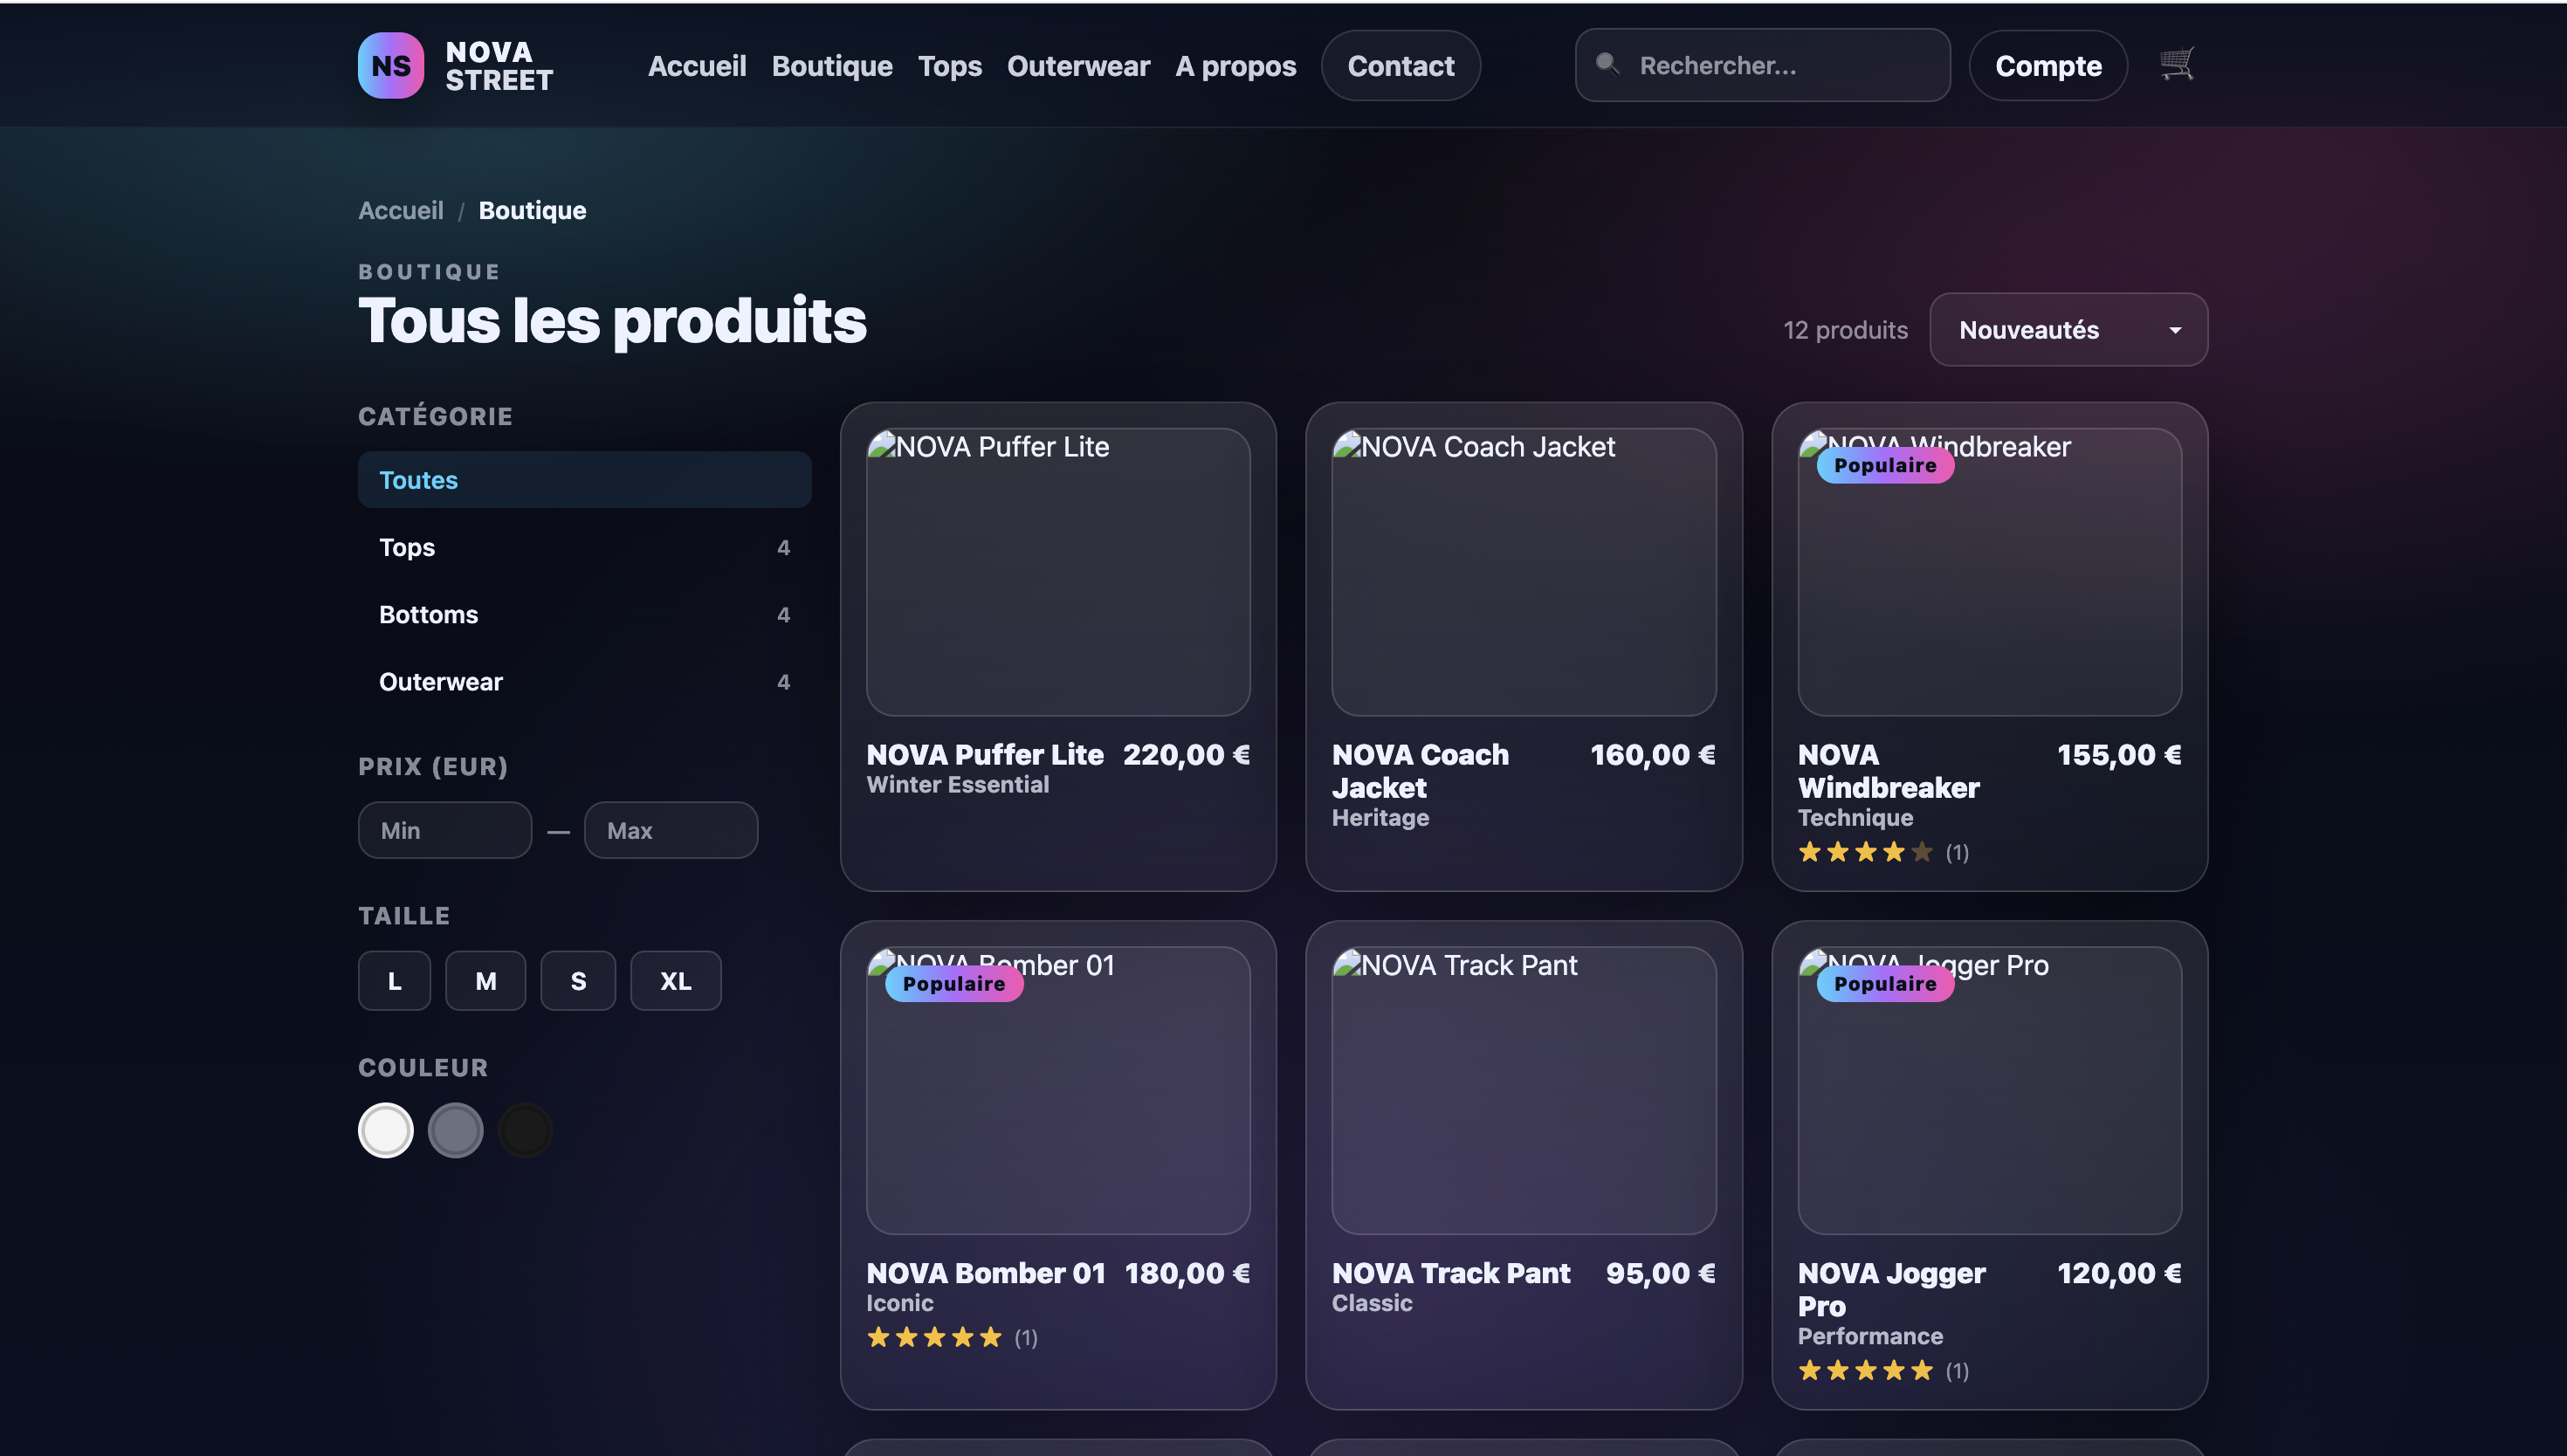This screenshot has height=1456, width=2567.
Task: Click the NOVA Bomber 01 star rating
Action: (934, 1337)
